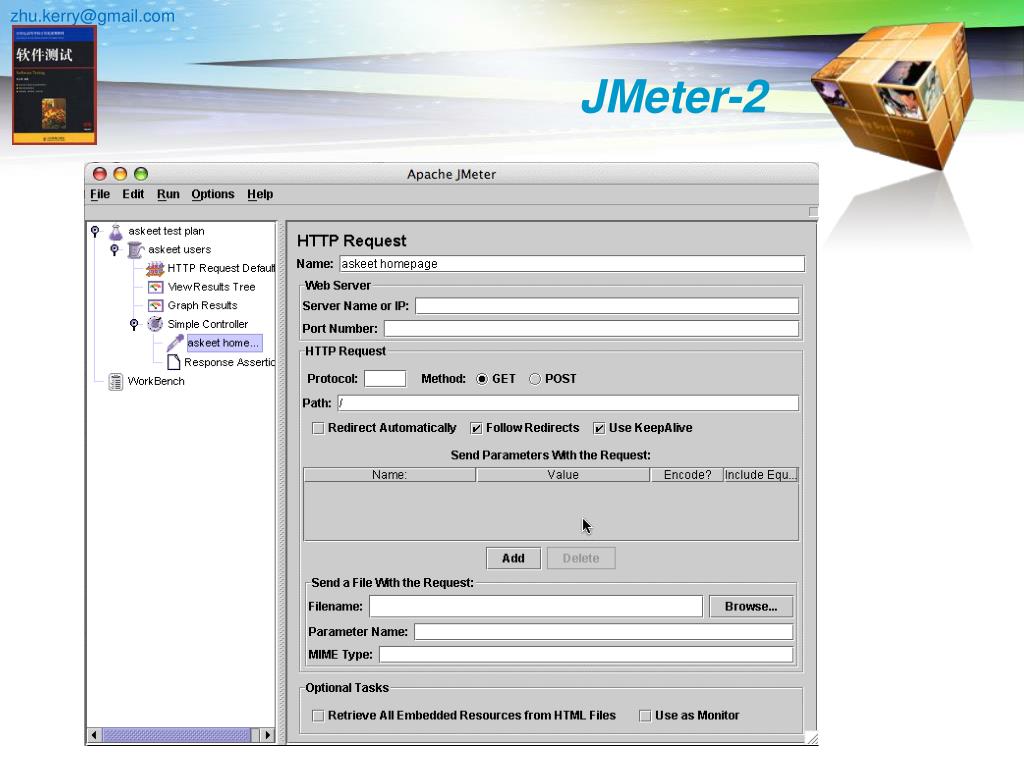Viewport: 1024px width, 768px height.
Task: Click tree scrollbar left arrow
Action: (x=94, y=735)
